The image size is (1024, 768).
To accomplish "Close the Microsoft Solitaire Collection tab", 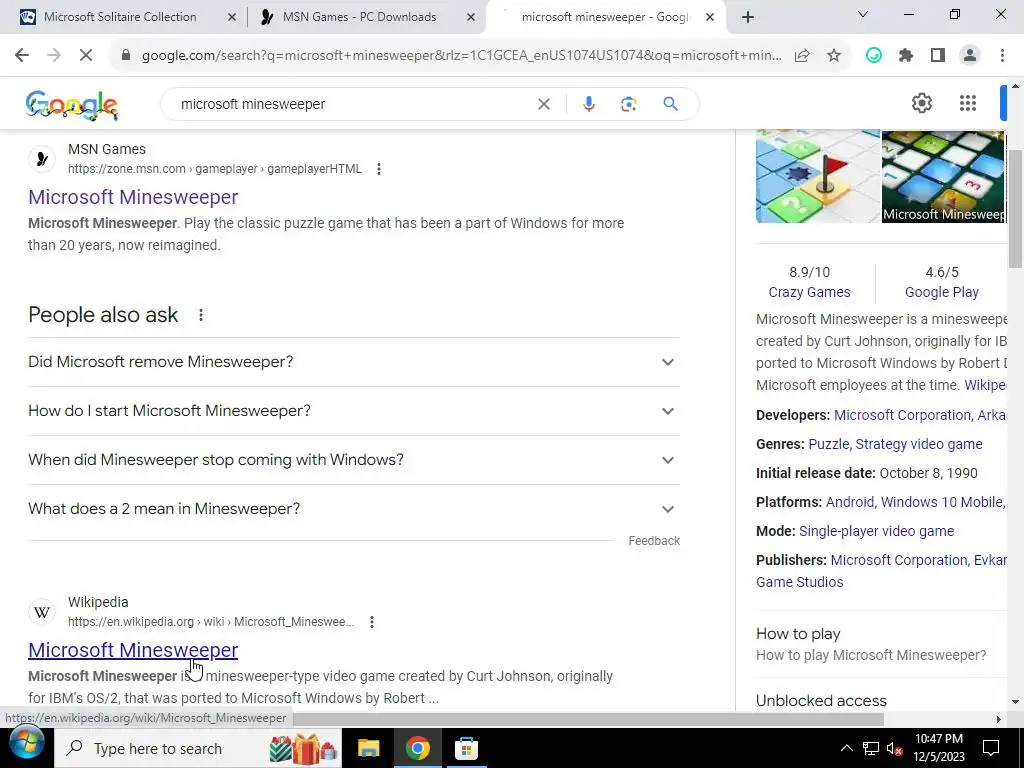I will (x=231, y=17).
